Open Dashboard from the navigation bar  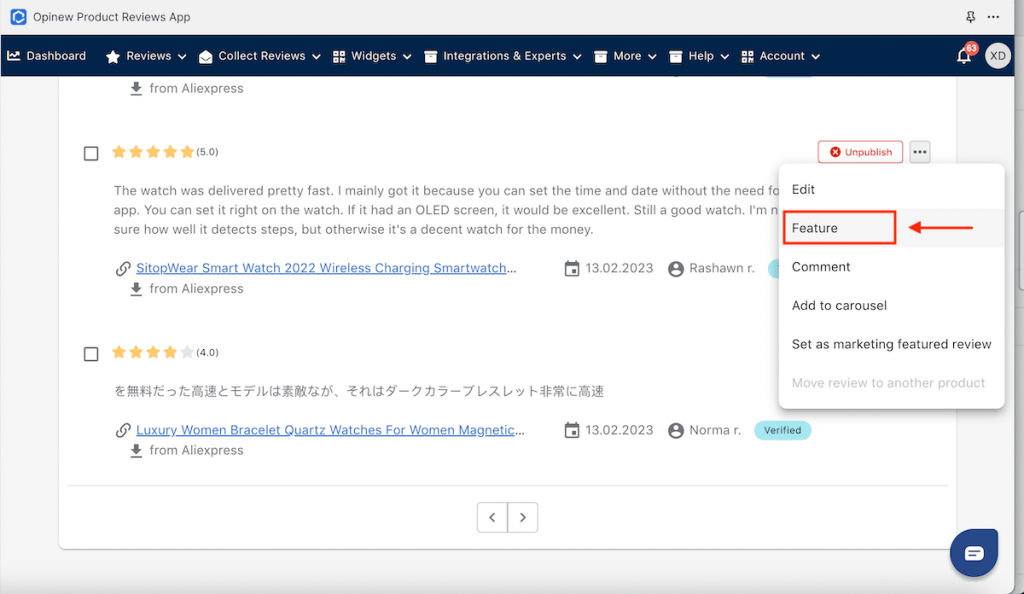[x=47, y=56]
